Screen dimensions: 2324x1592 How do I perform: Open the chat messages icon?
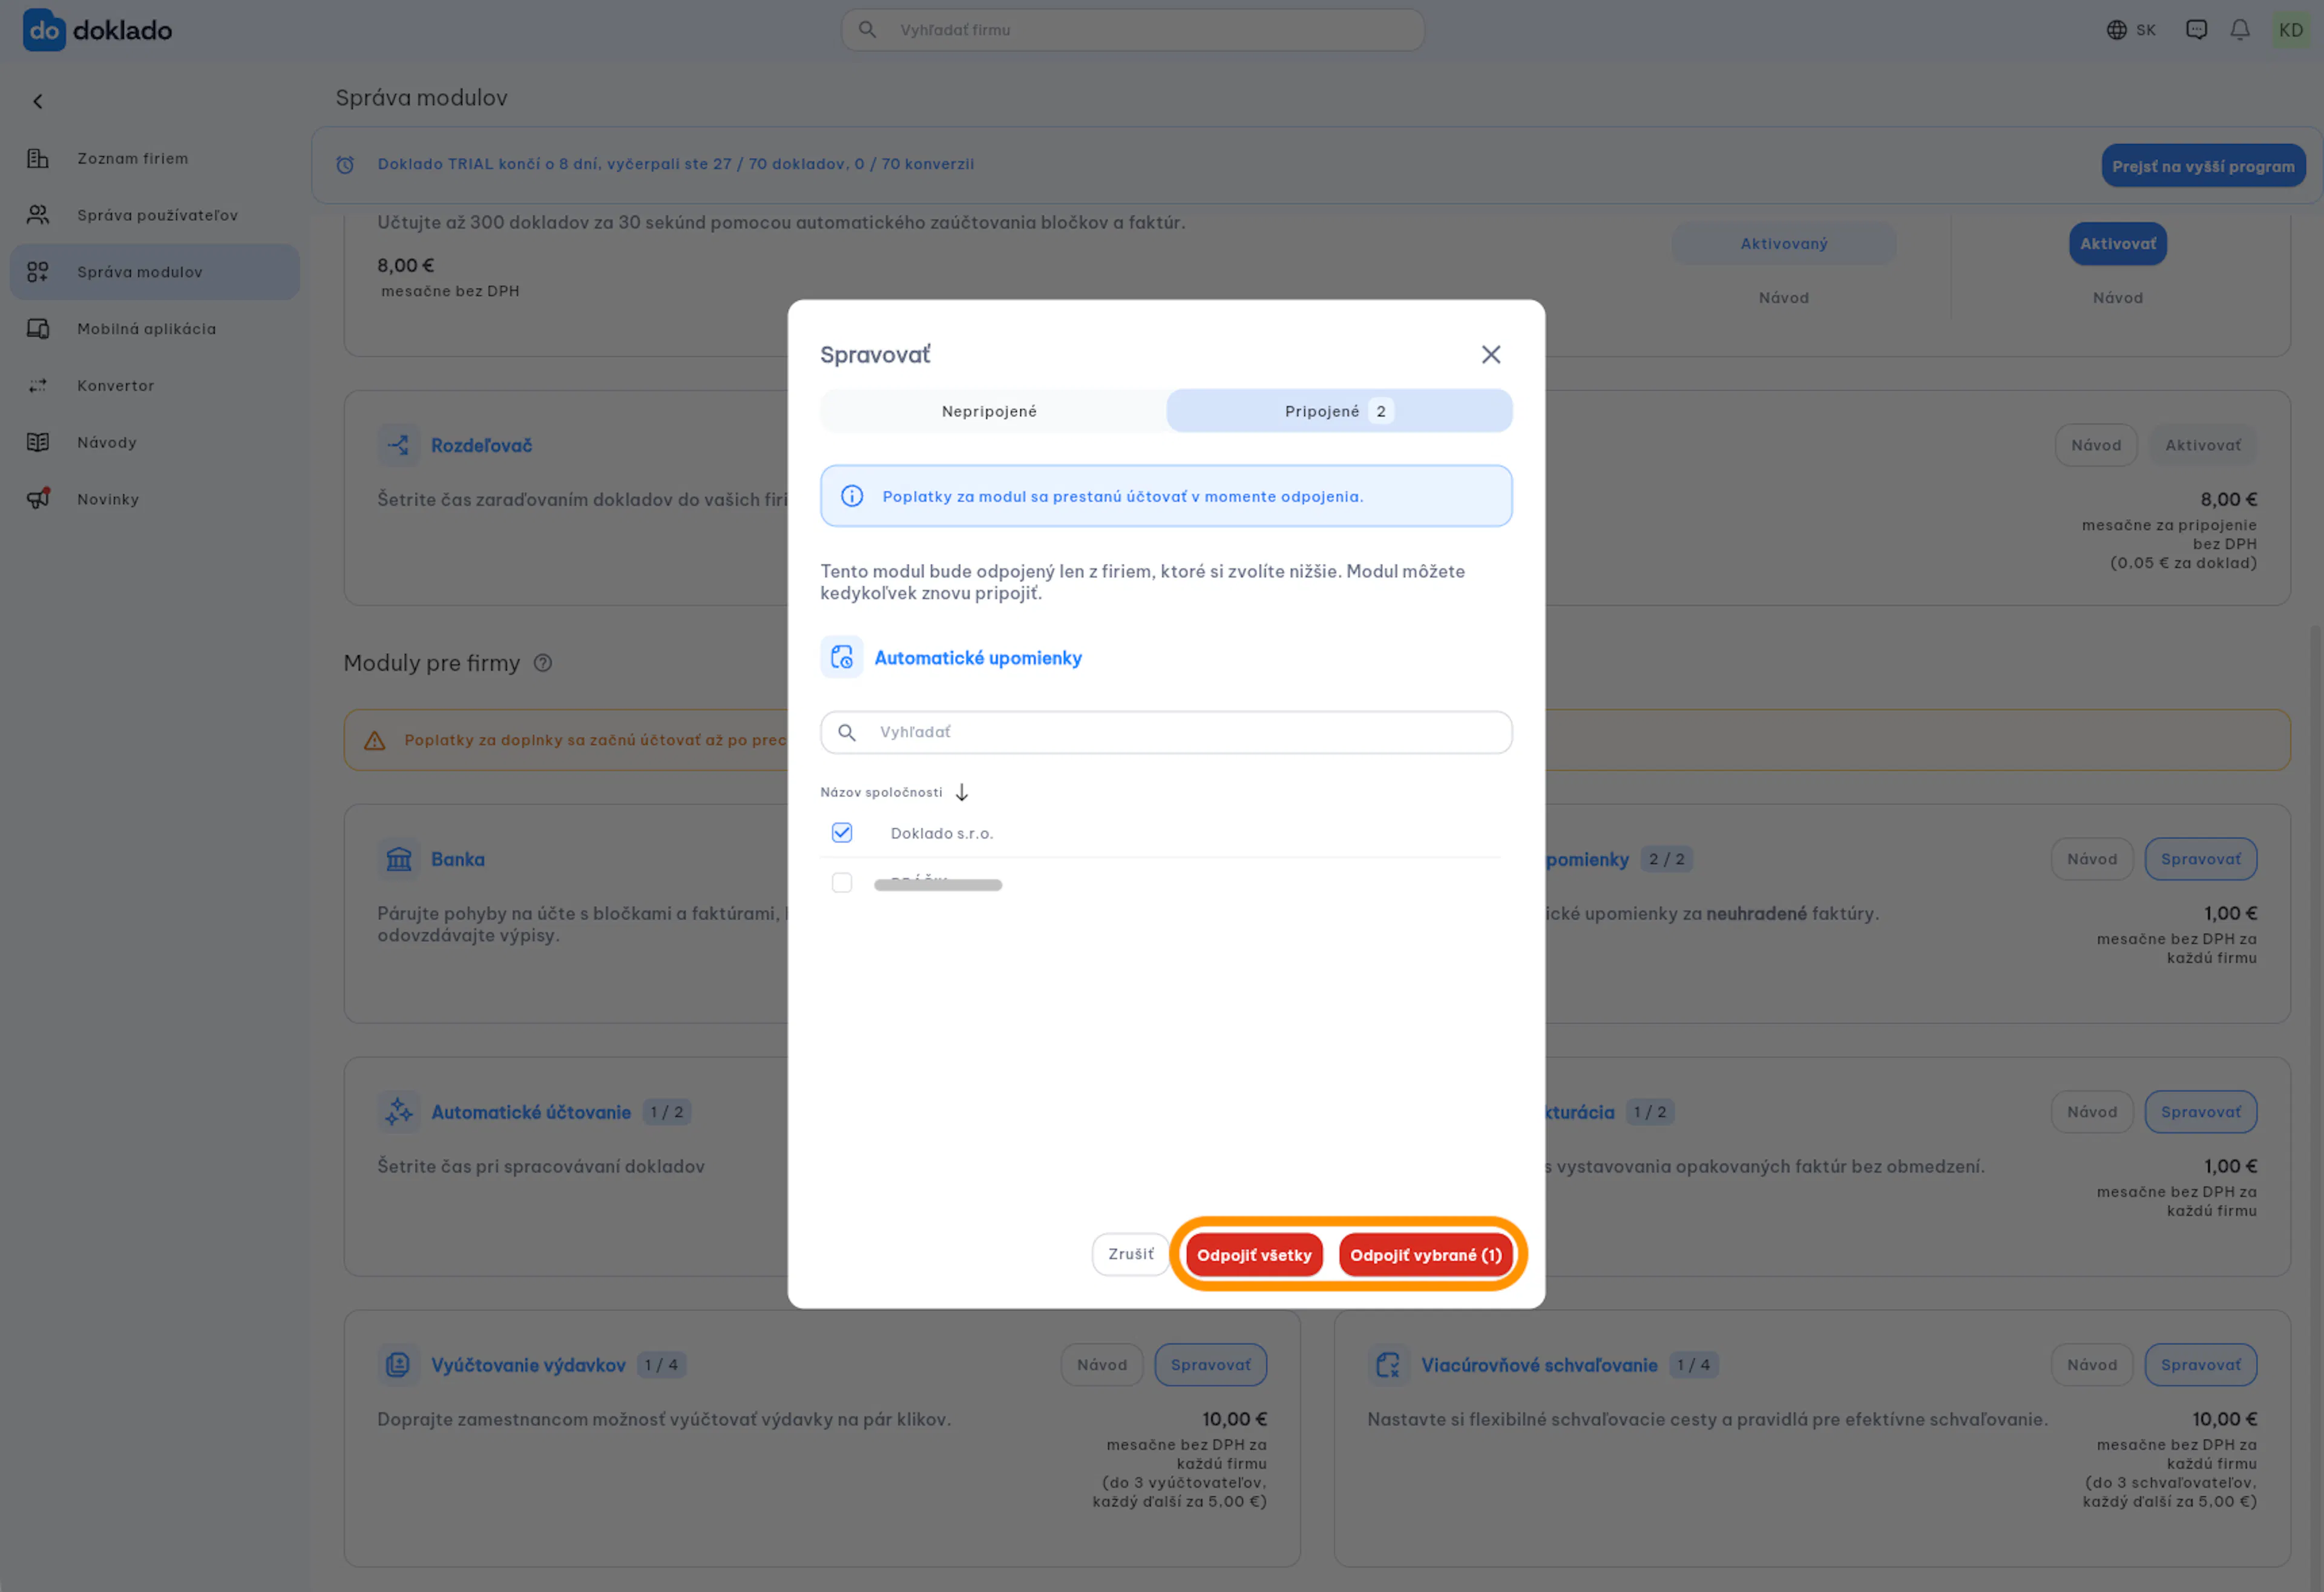point(2196,30)
